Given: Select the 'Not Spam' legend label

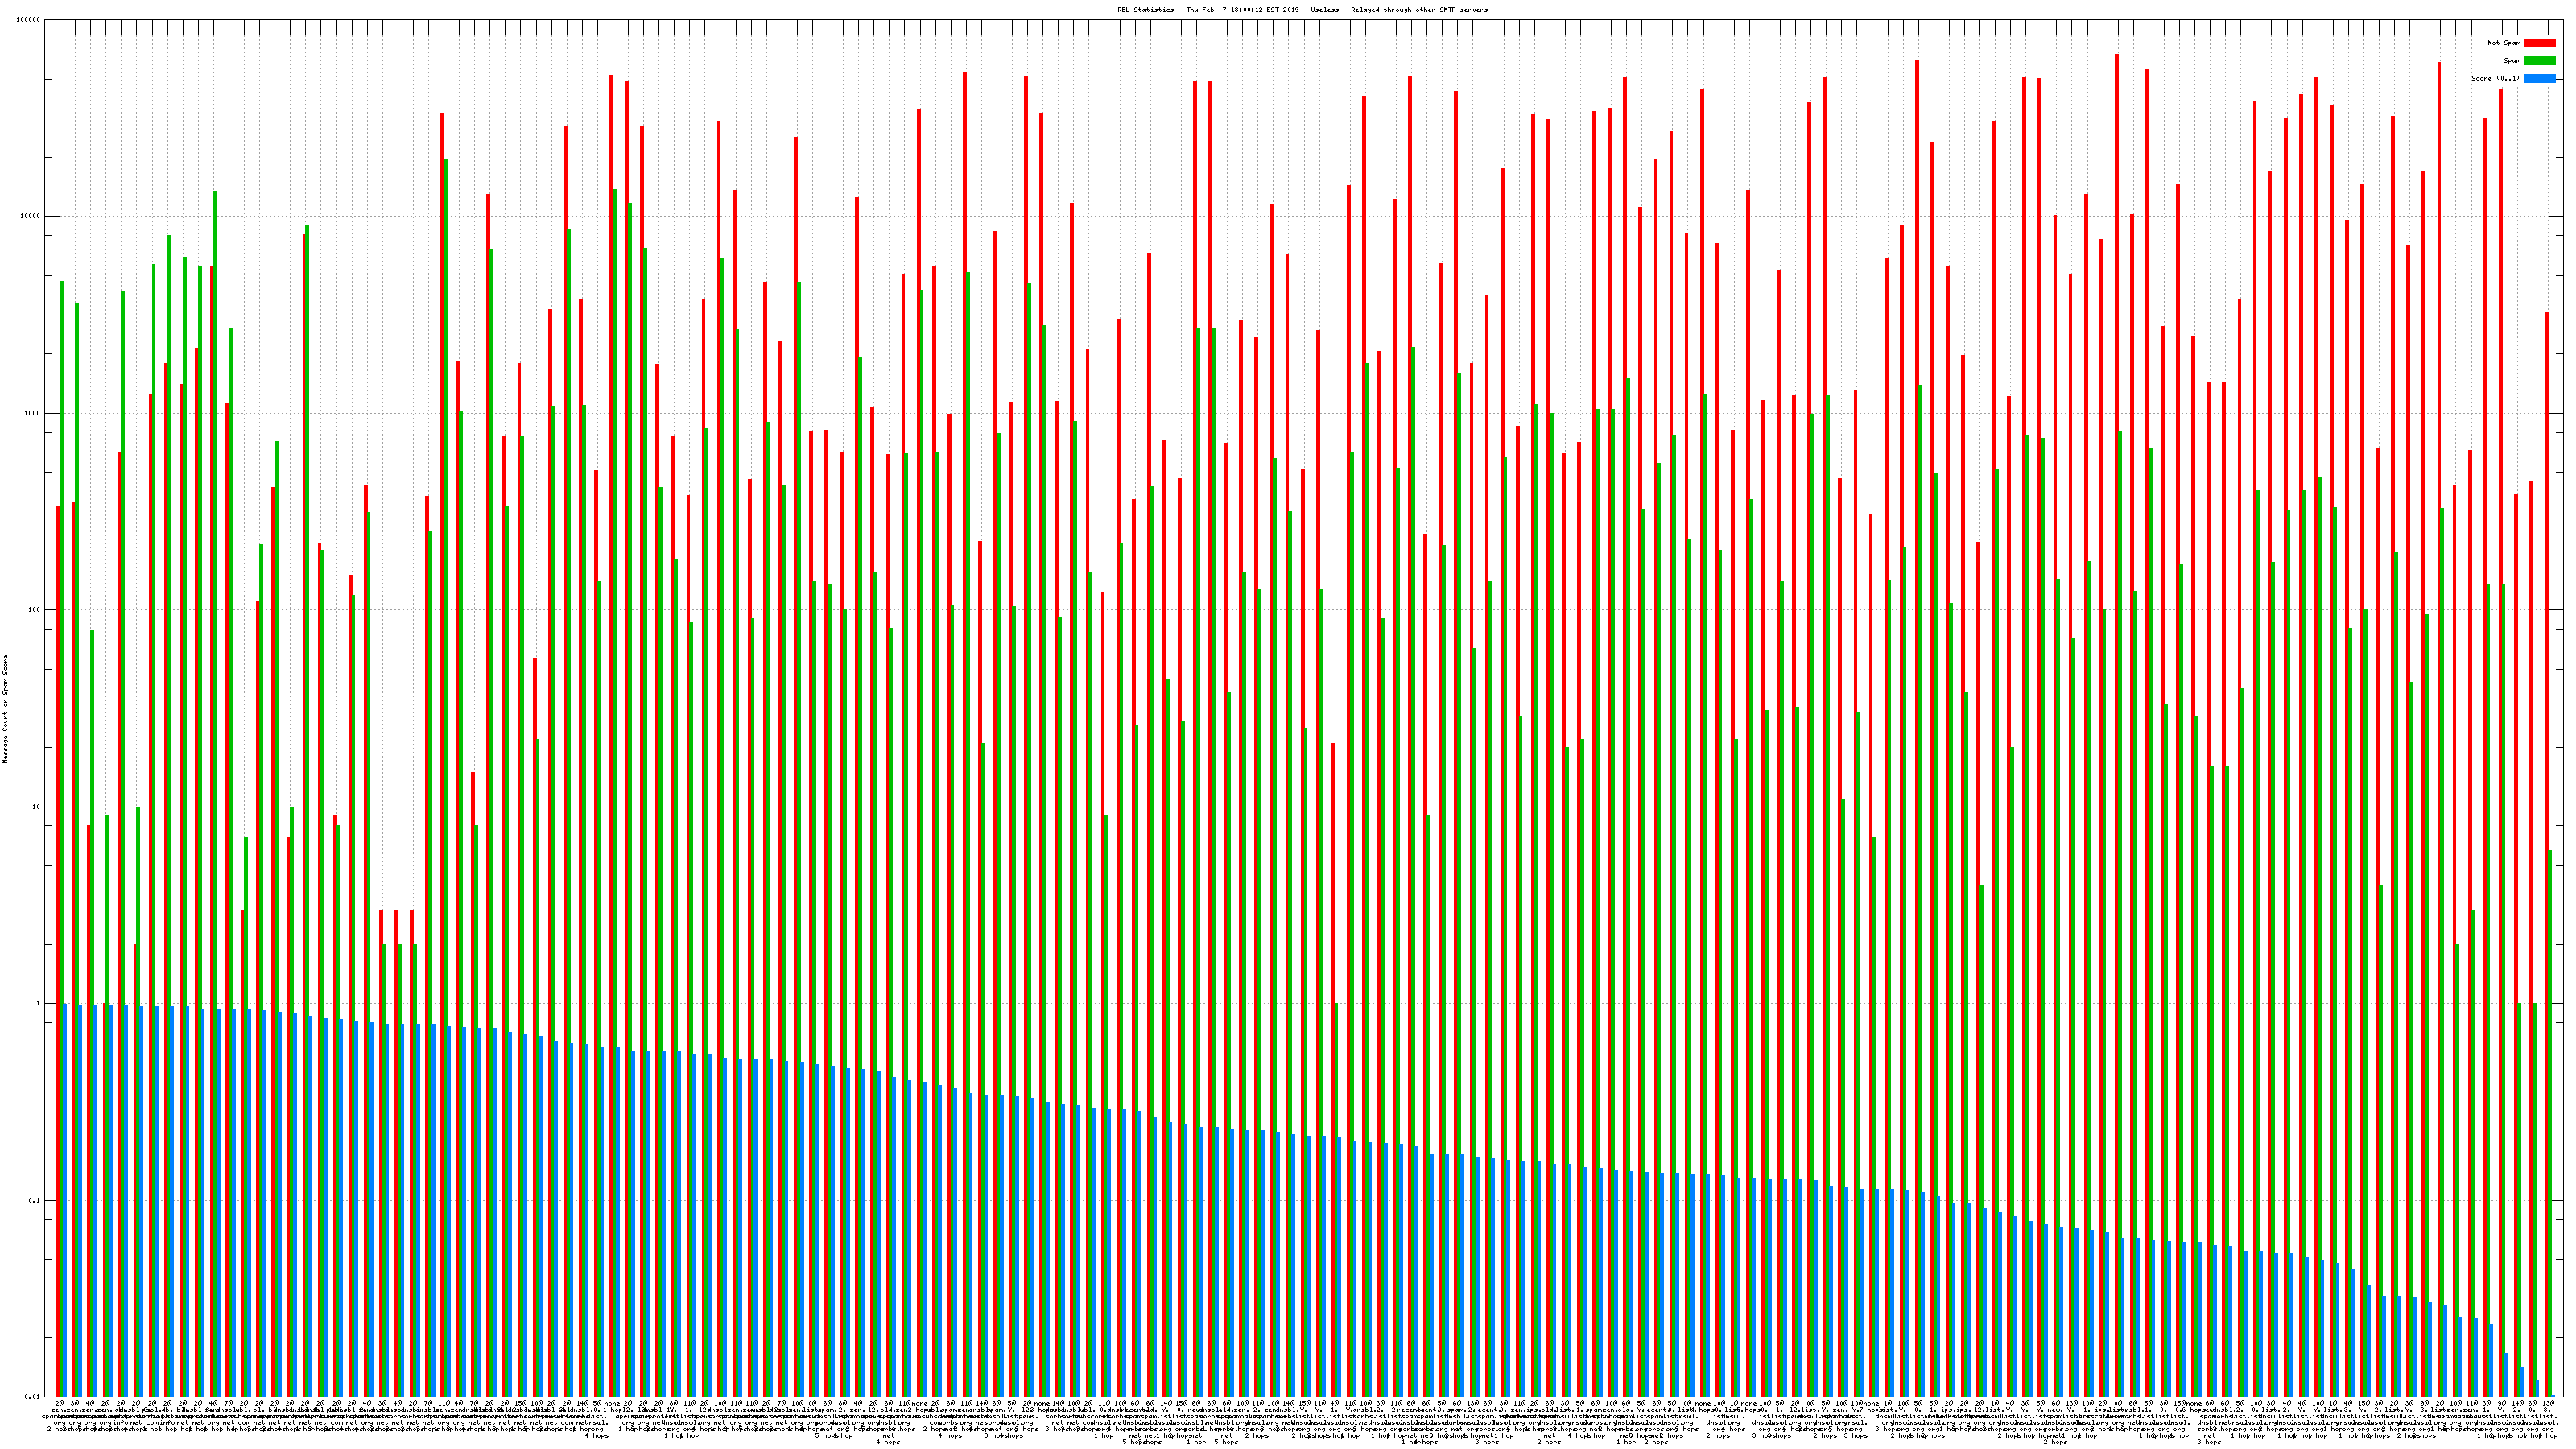Looking at the screenshot, I should [x=2504, y=43].
